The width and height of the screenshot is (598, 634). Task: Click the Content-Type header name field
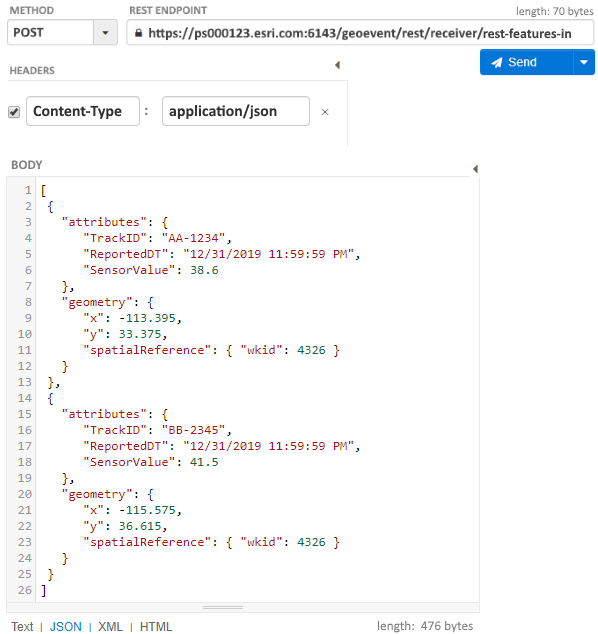[83, 111]
